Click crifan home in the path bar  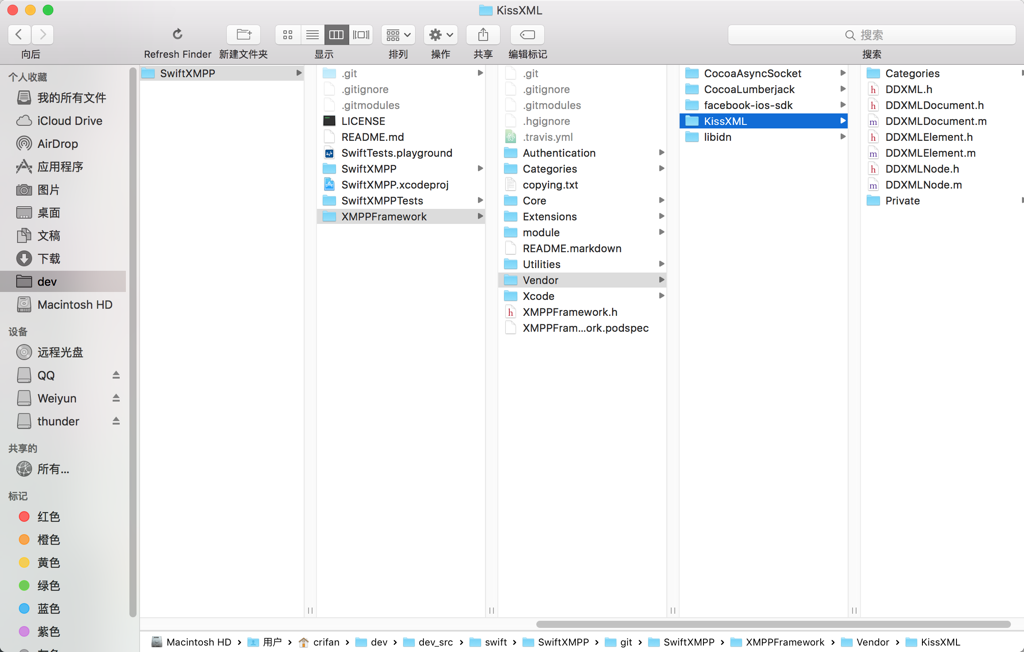[x=319, y=642]
